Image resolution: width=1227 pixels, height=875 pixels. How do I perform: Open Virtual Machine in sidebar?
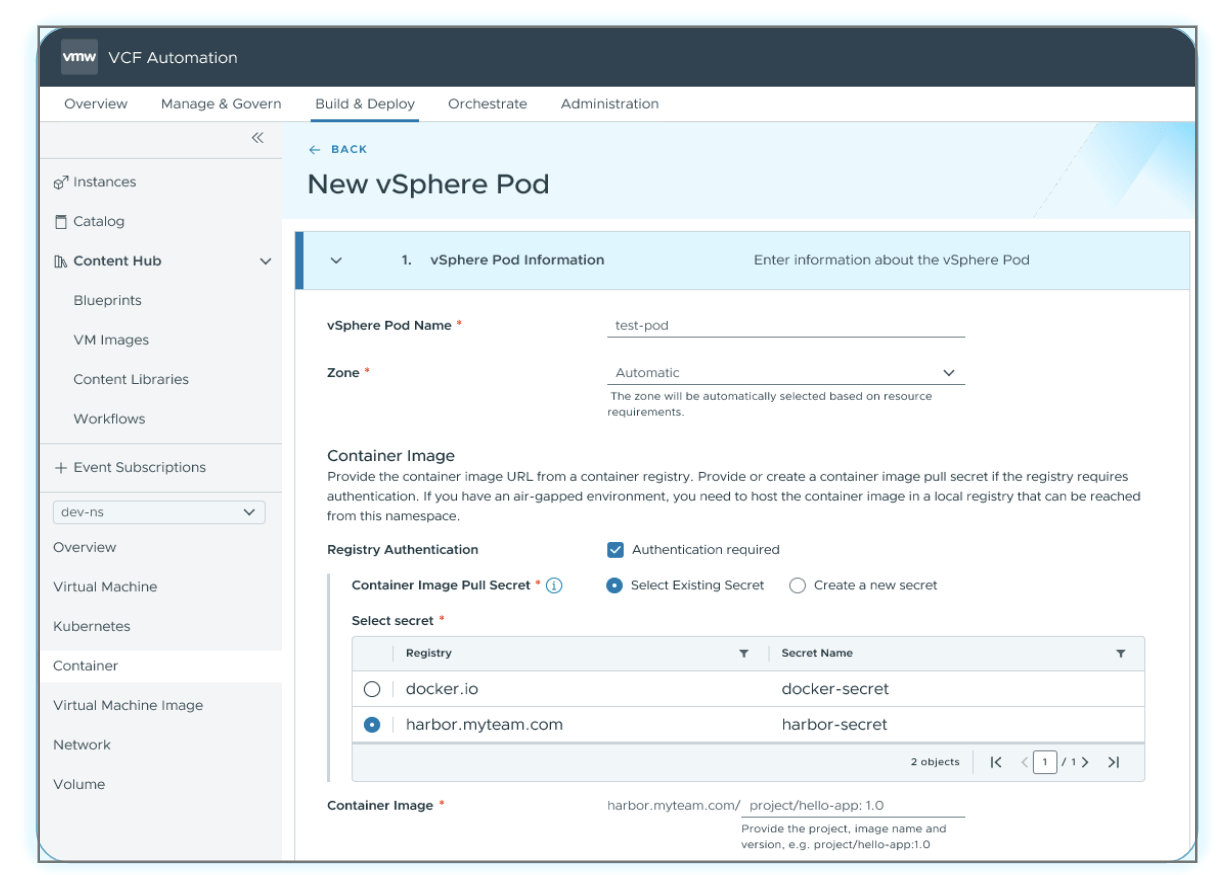105,587
